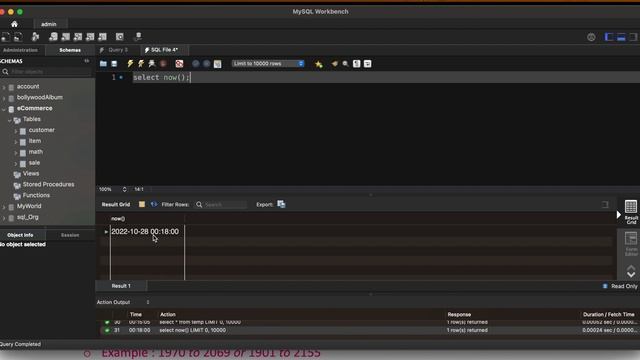The width and height of the screenshot is (640, 360).
Task: Rollback the transaction icon
Action: [x=207, y=64]
